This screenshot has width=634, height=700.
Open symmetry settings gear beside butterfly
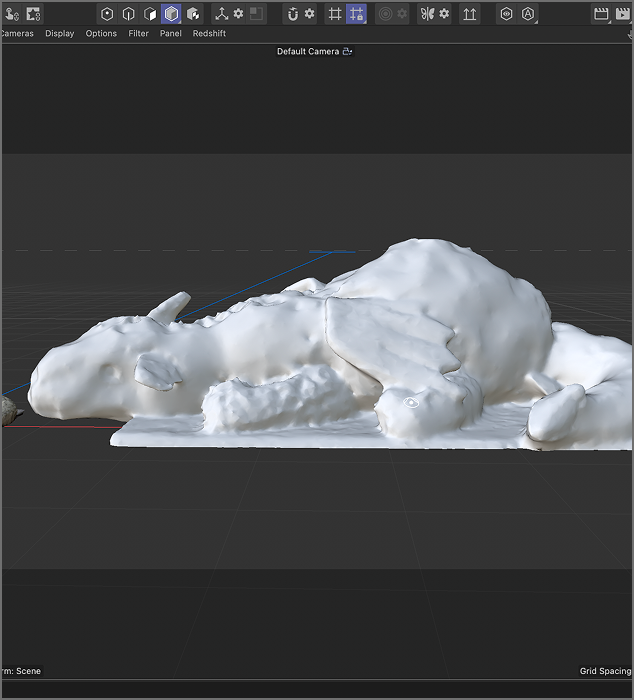[x=444, y=13]
